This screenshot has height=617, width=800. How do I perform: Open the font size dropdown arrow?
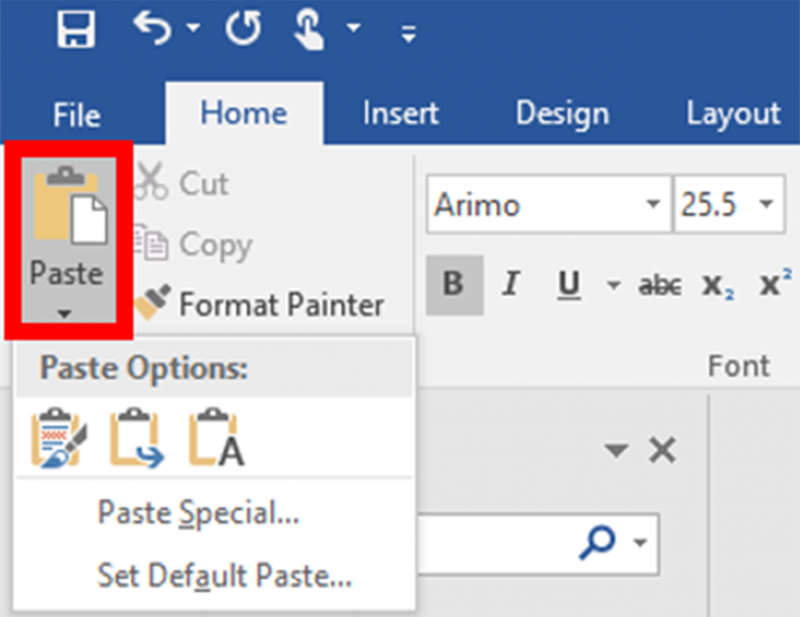766,205
